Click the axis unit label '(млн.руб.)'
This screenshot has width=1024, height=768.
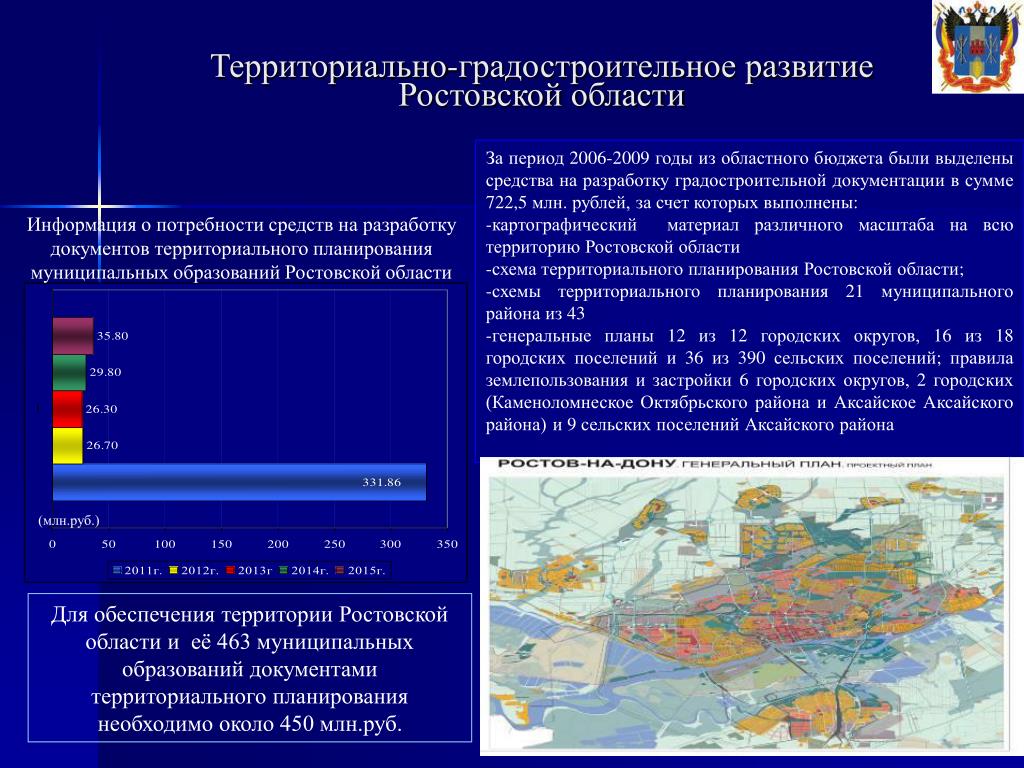[69, 520]
